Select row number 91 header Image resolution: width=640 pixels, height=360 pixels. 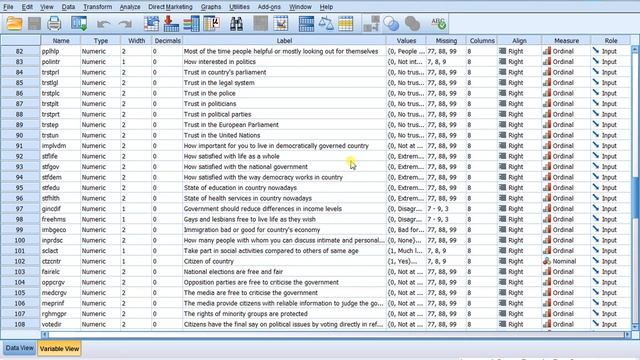pos(20,146)
